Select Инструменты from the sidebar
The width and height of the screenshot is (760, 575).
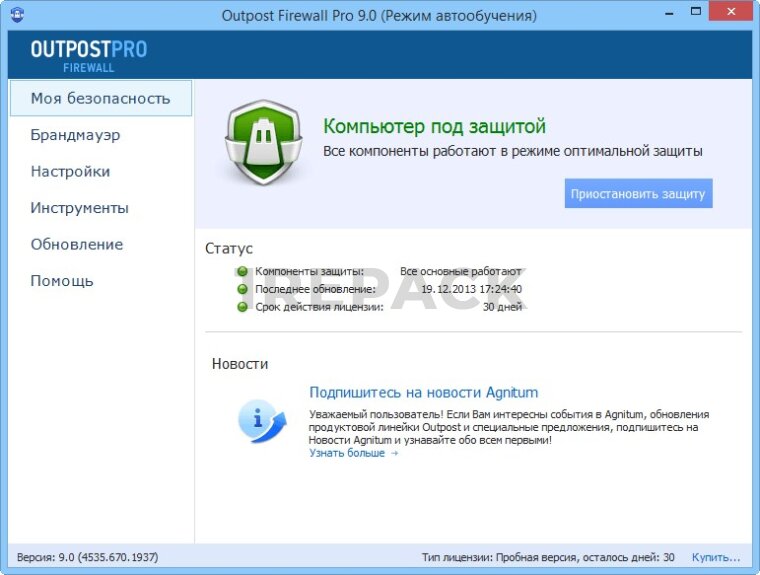[x=79, y=208]
